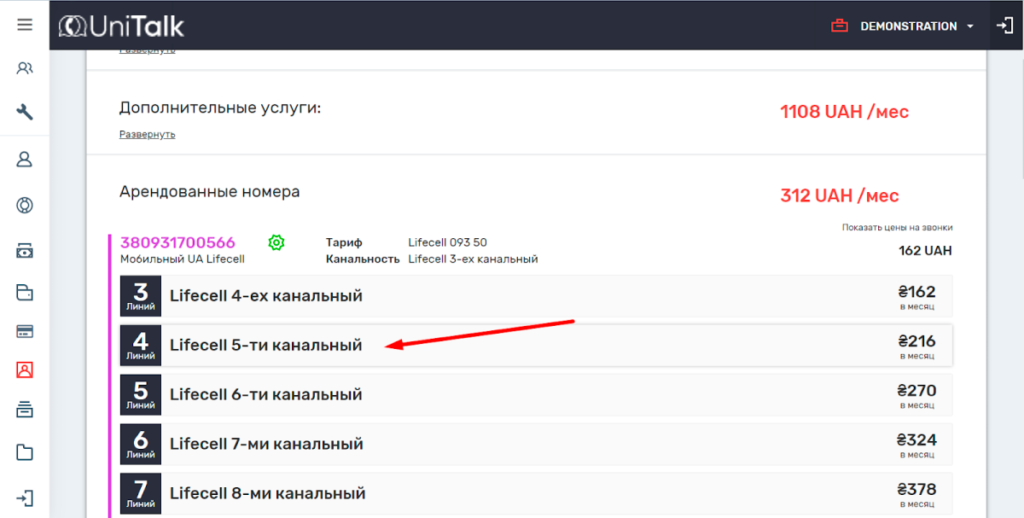Click the phone number 380931700566
The image size is (1024, 518).
(178, 242)
